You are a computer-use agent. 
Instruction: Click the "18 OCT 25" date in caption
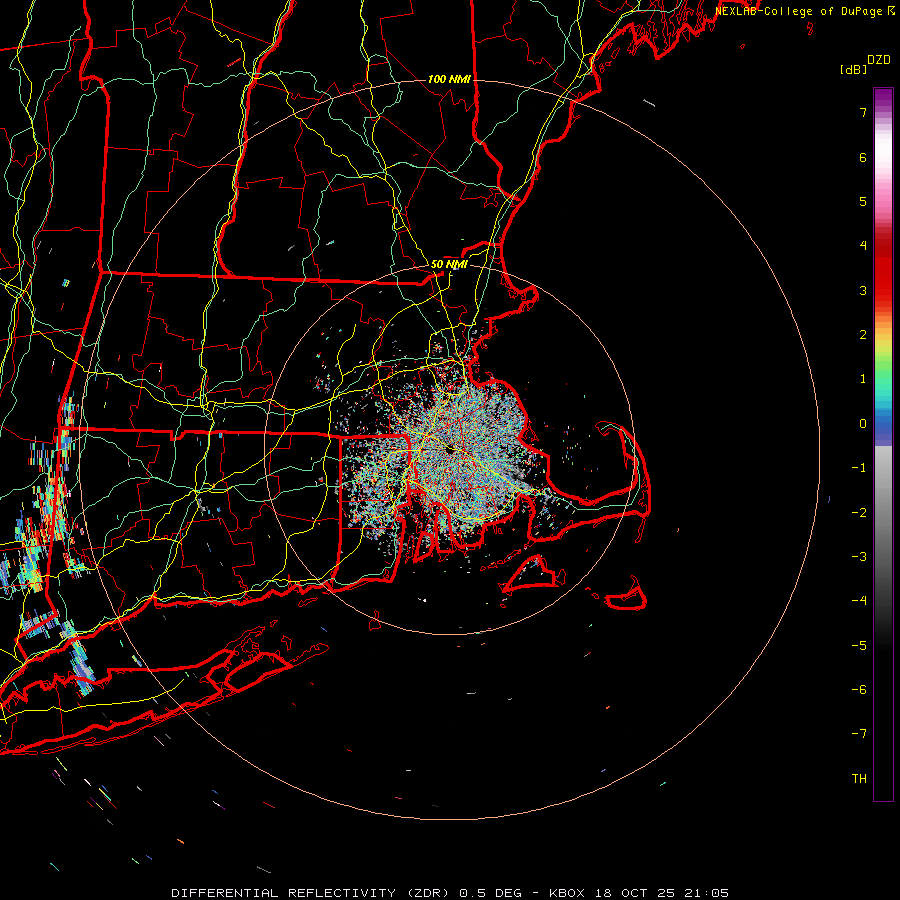[634, 893]
